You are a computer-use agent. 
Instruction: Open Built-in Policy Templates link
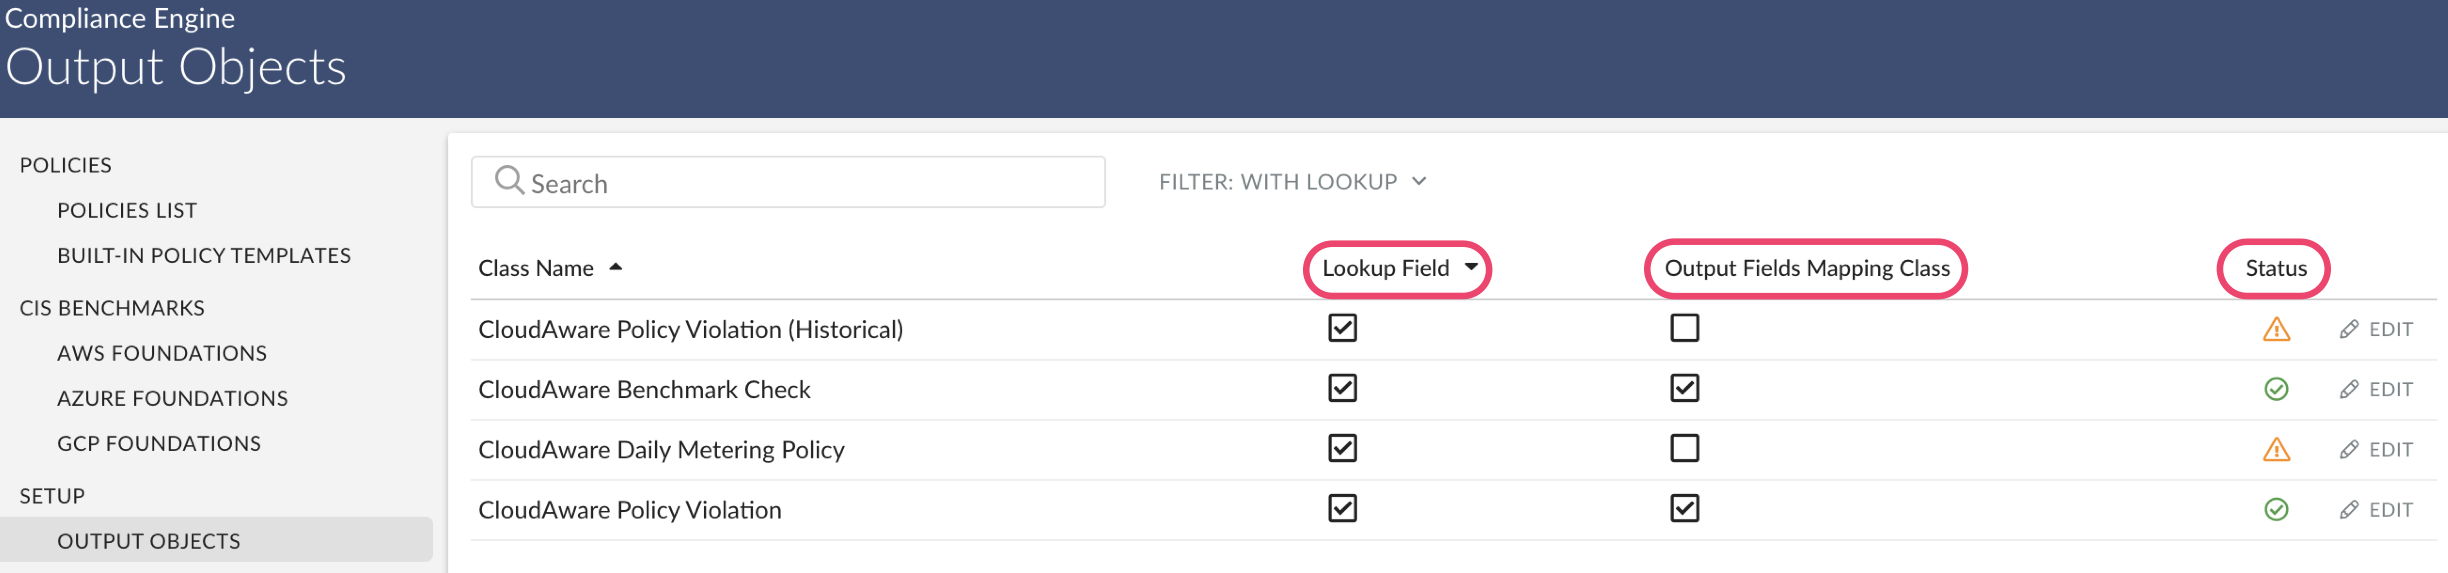pyautogui.click(x=204, y=255)
